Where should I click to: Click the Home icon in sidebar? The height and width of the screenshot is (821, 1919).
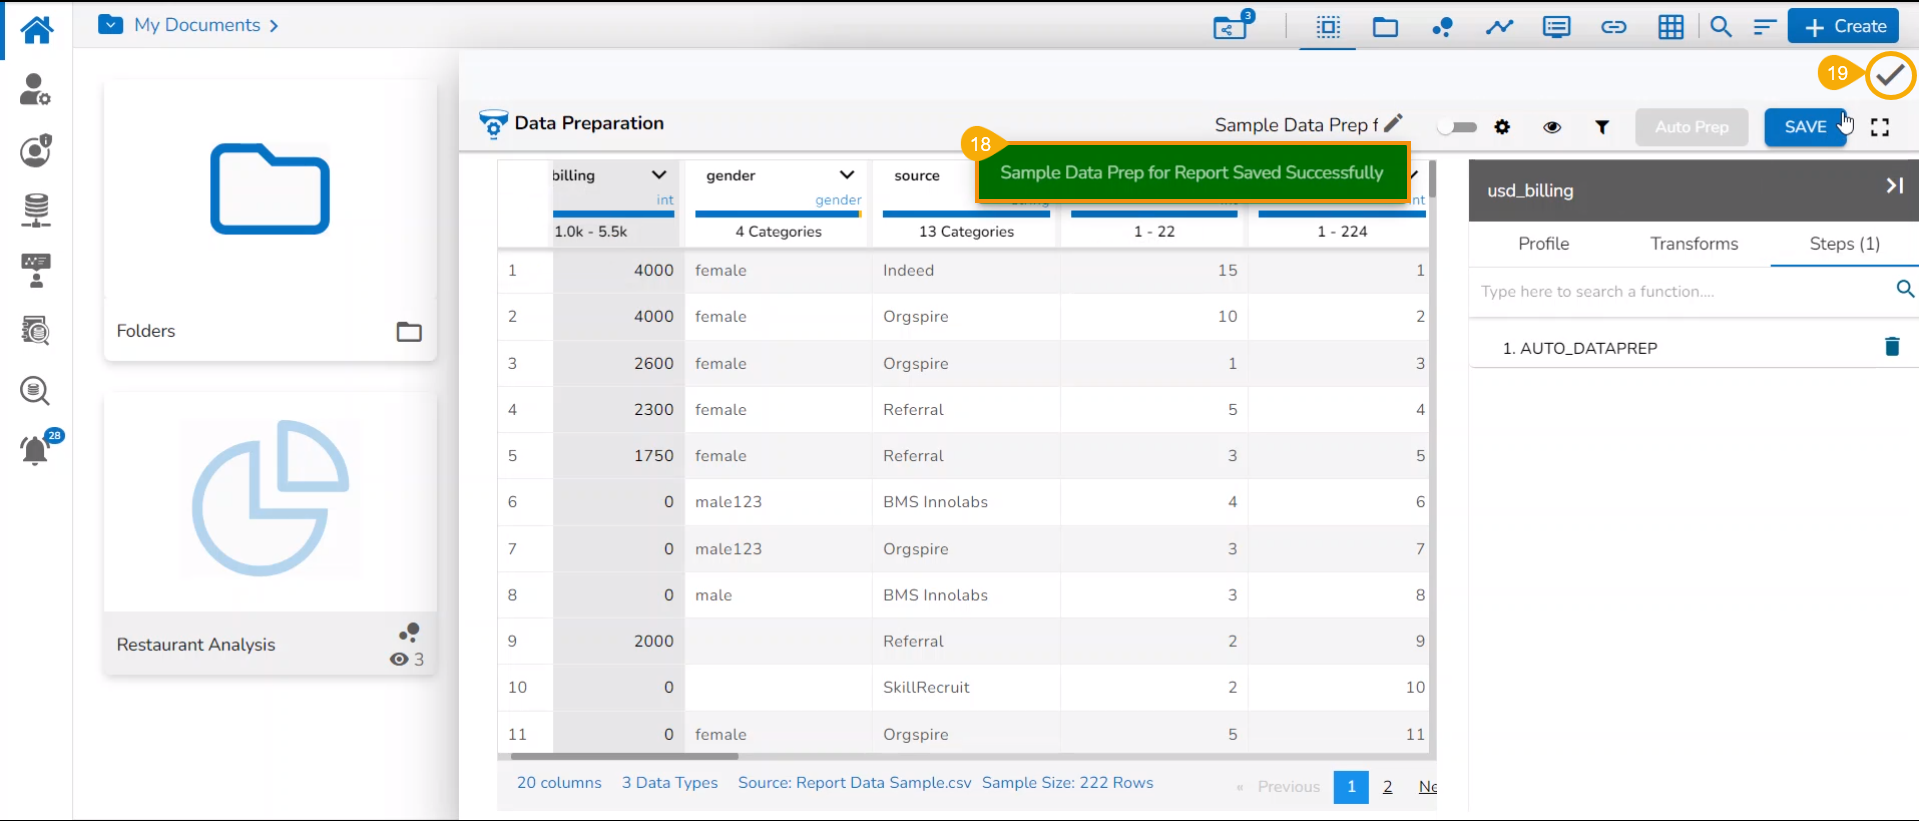(36, 29)
